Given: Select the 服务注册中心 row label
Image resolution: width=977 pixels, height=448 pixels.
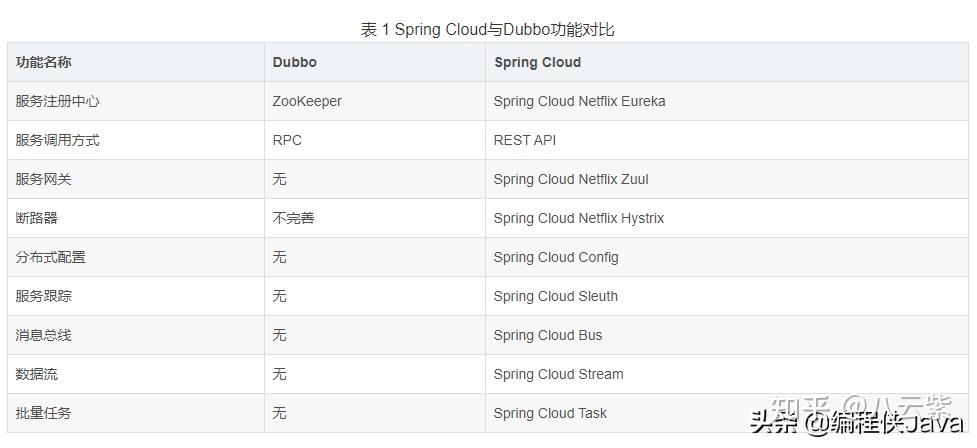Looking at the screenshot, I should tap(57, 101).
